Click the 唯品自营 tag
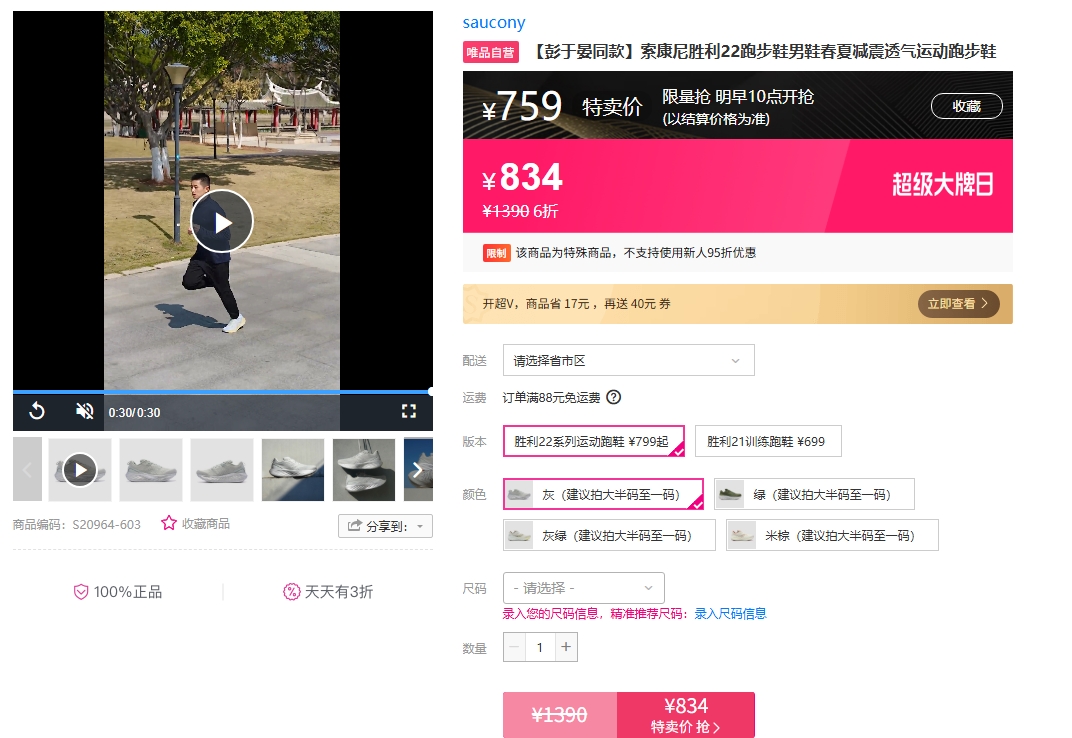Viewport: 1072px width, 738px height. (x=490, y=52)
